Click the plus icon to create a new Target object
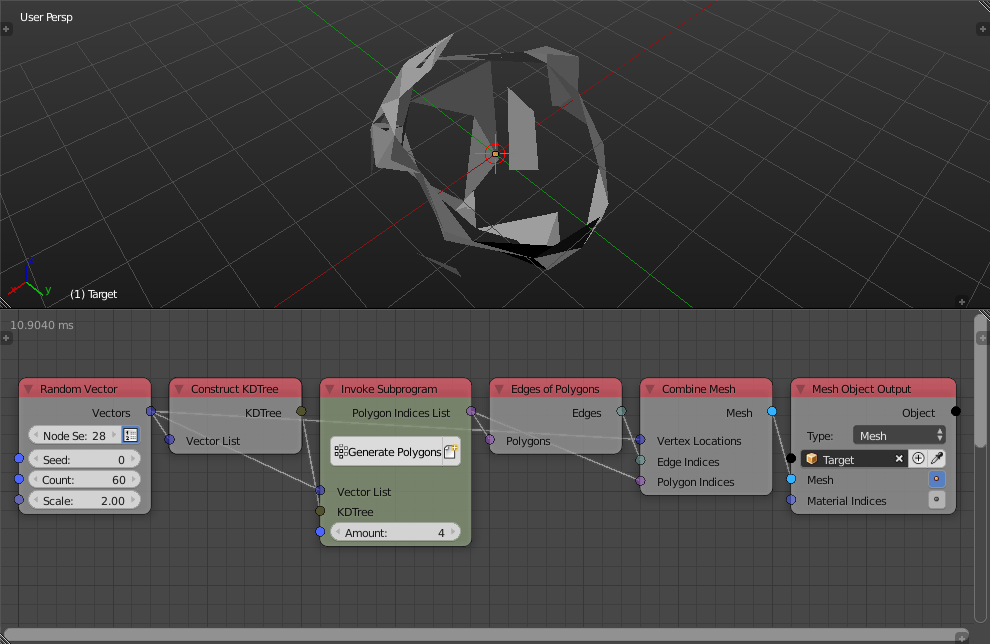Screen dimensions: 990x644 [x=918, y=458]
